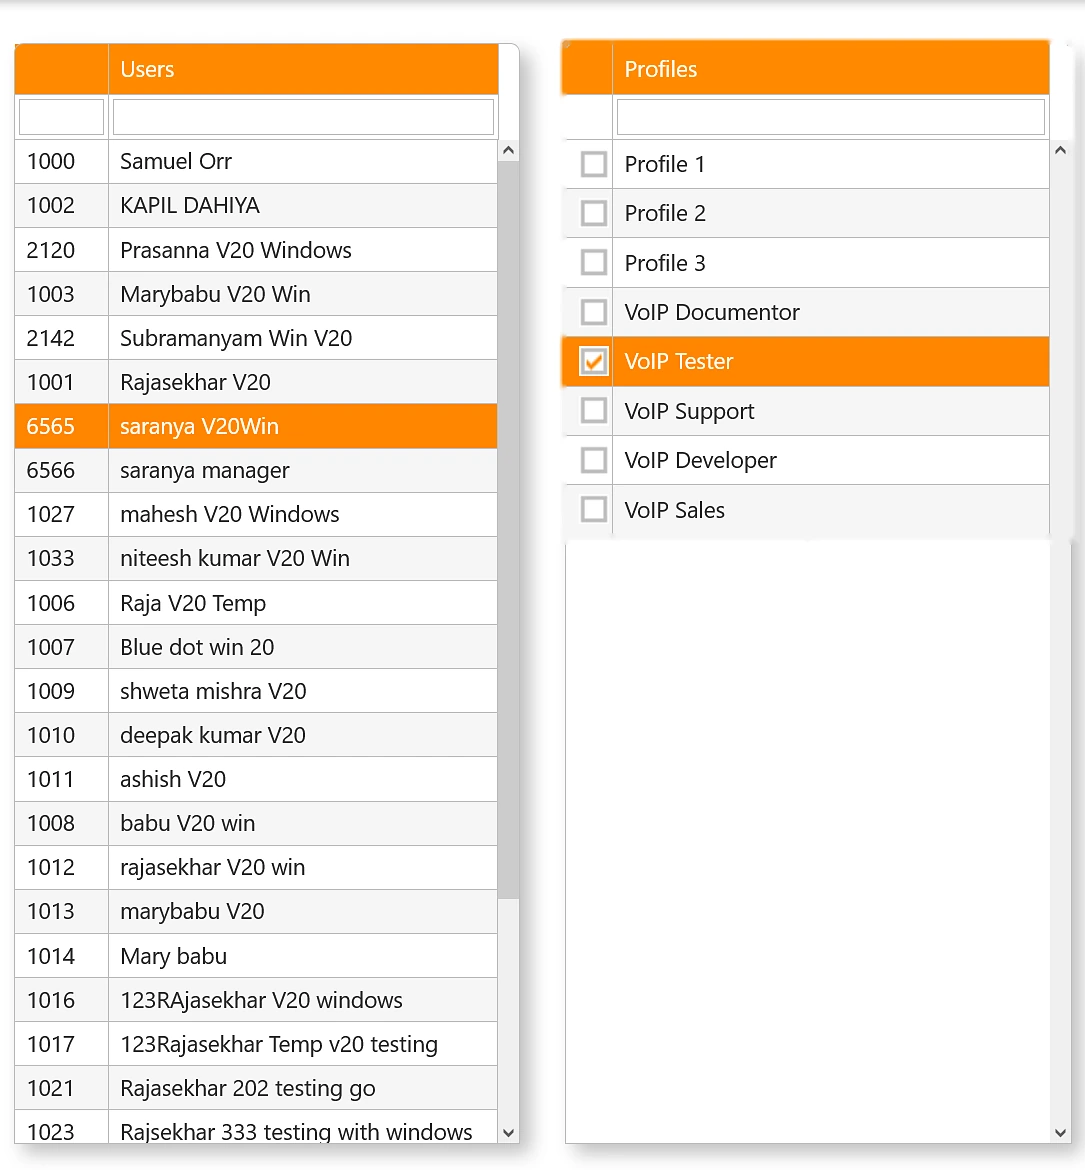Click the VoIP Developer label
This screenshot has height=1170, width=1085.
point(700,460)
